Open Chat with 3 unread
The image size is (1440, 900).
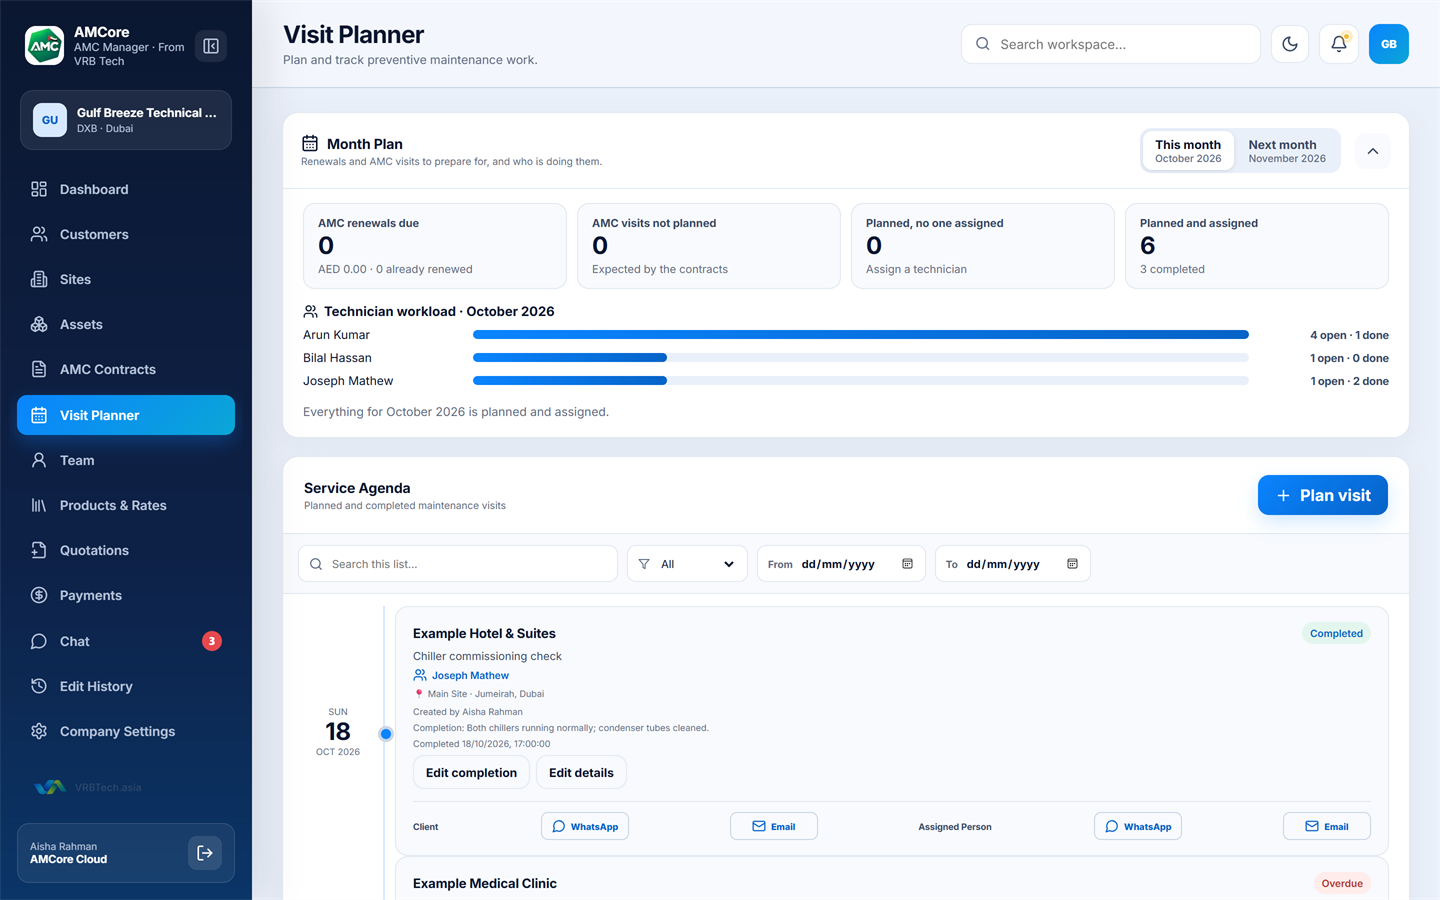coord(126,641)
